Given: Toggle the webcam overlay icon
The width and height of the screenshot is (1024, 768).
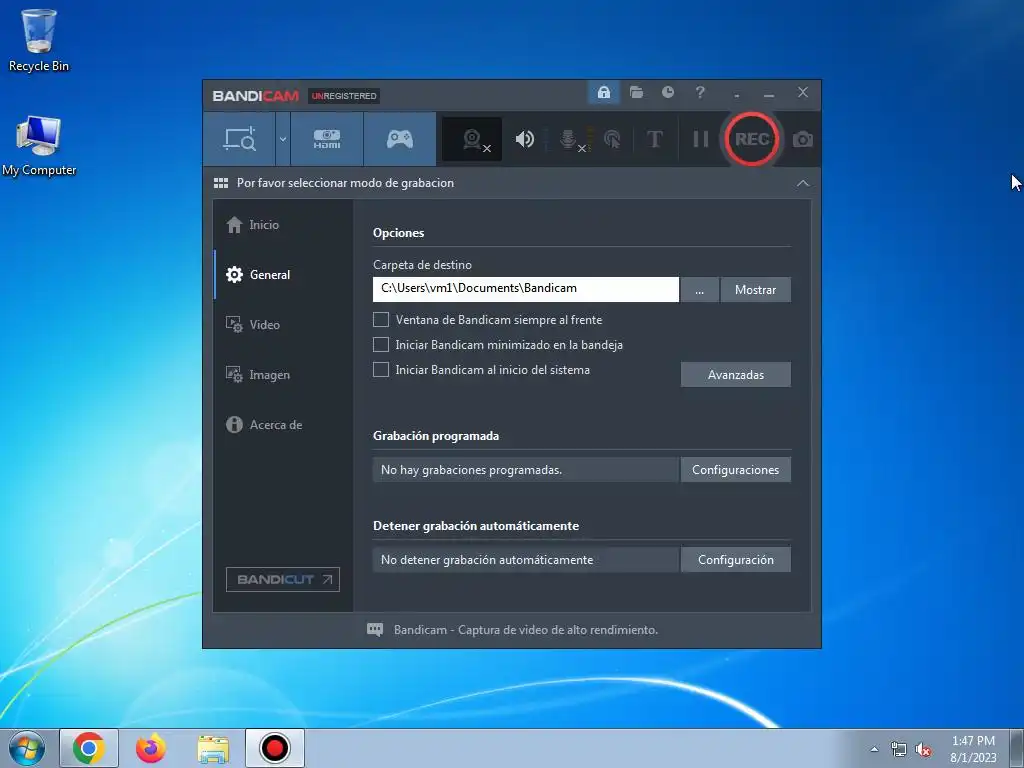Looking at the screenshot, I should pyautogui.click(x=473, y=139).
